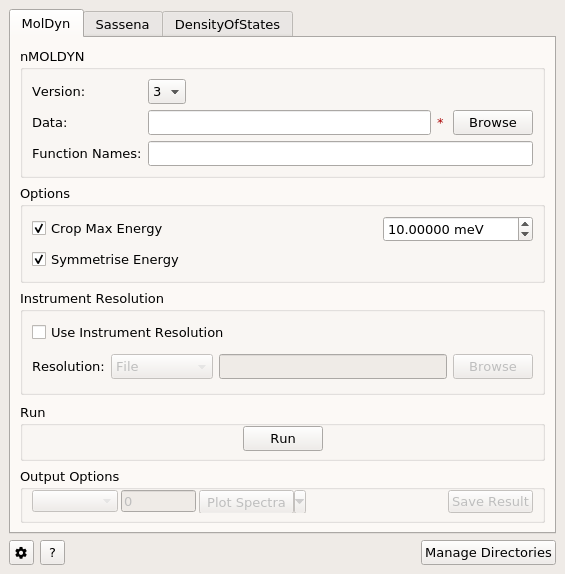Viewport: 565px width, 574px height.
Task: Focus the Function Names input field
Action: [x=340, y=154]
